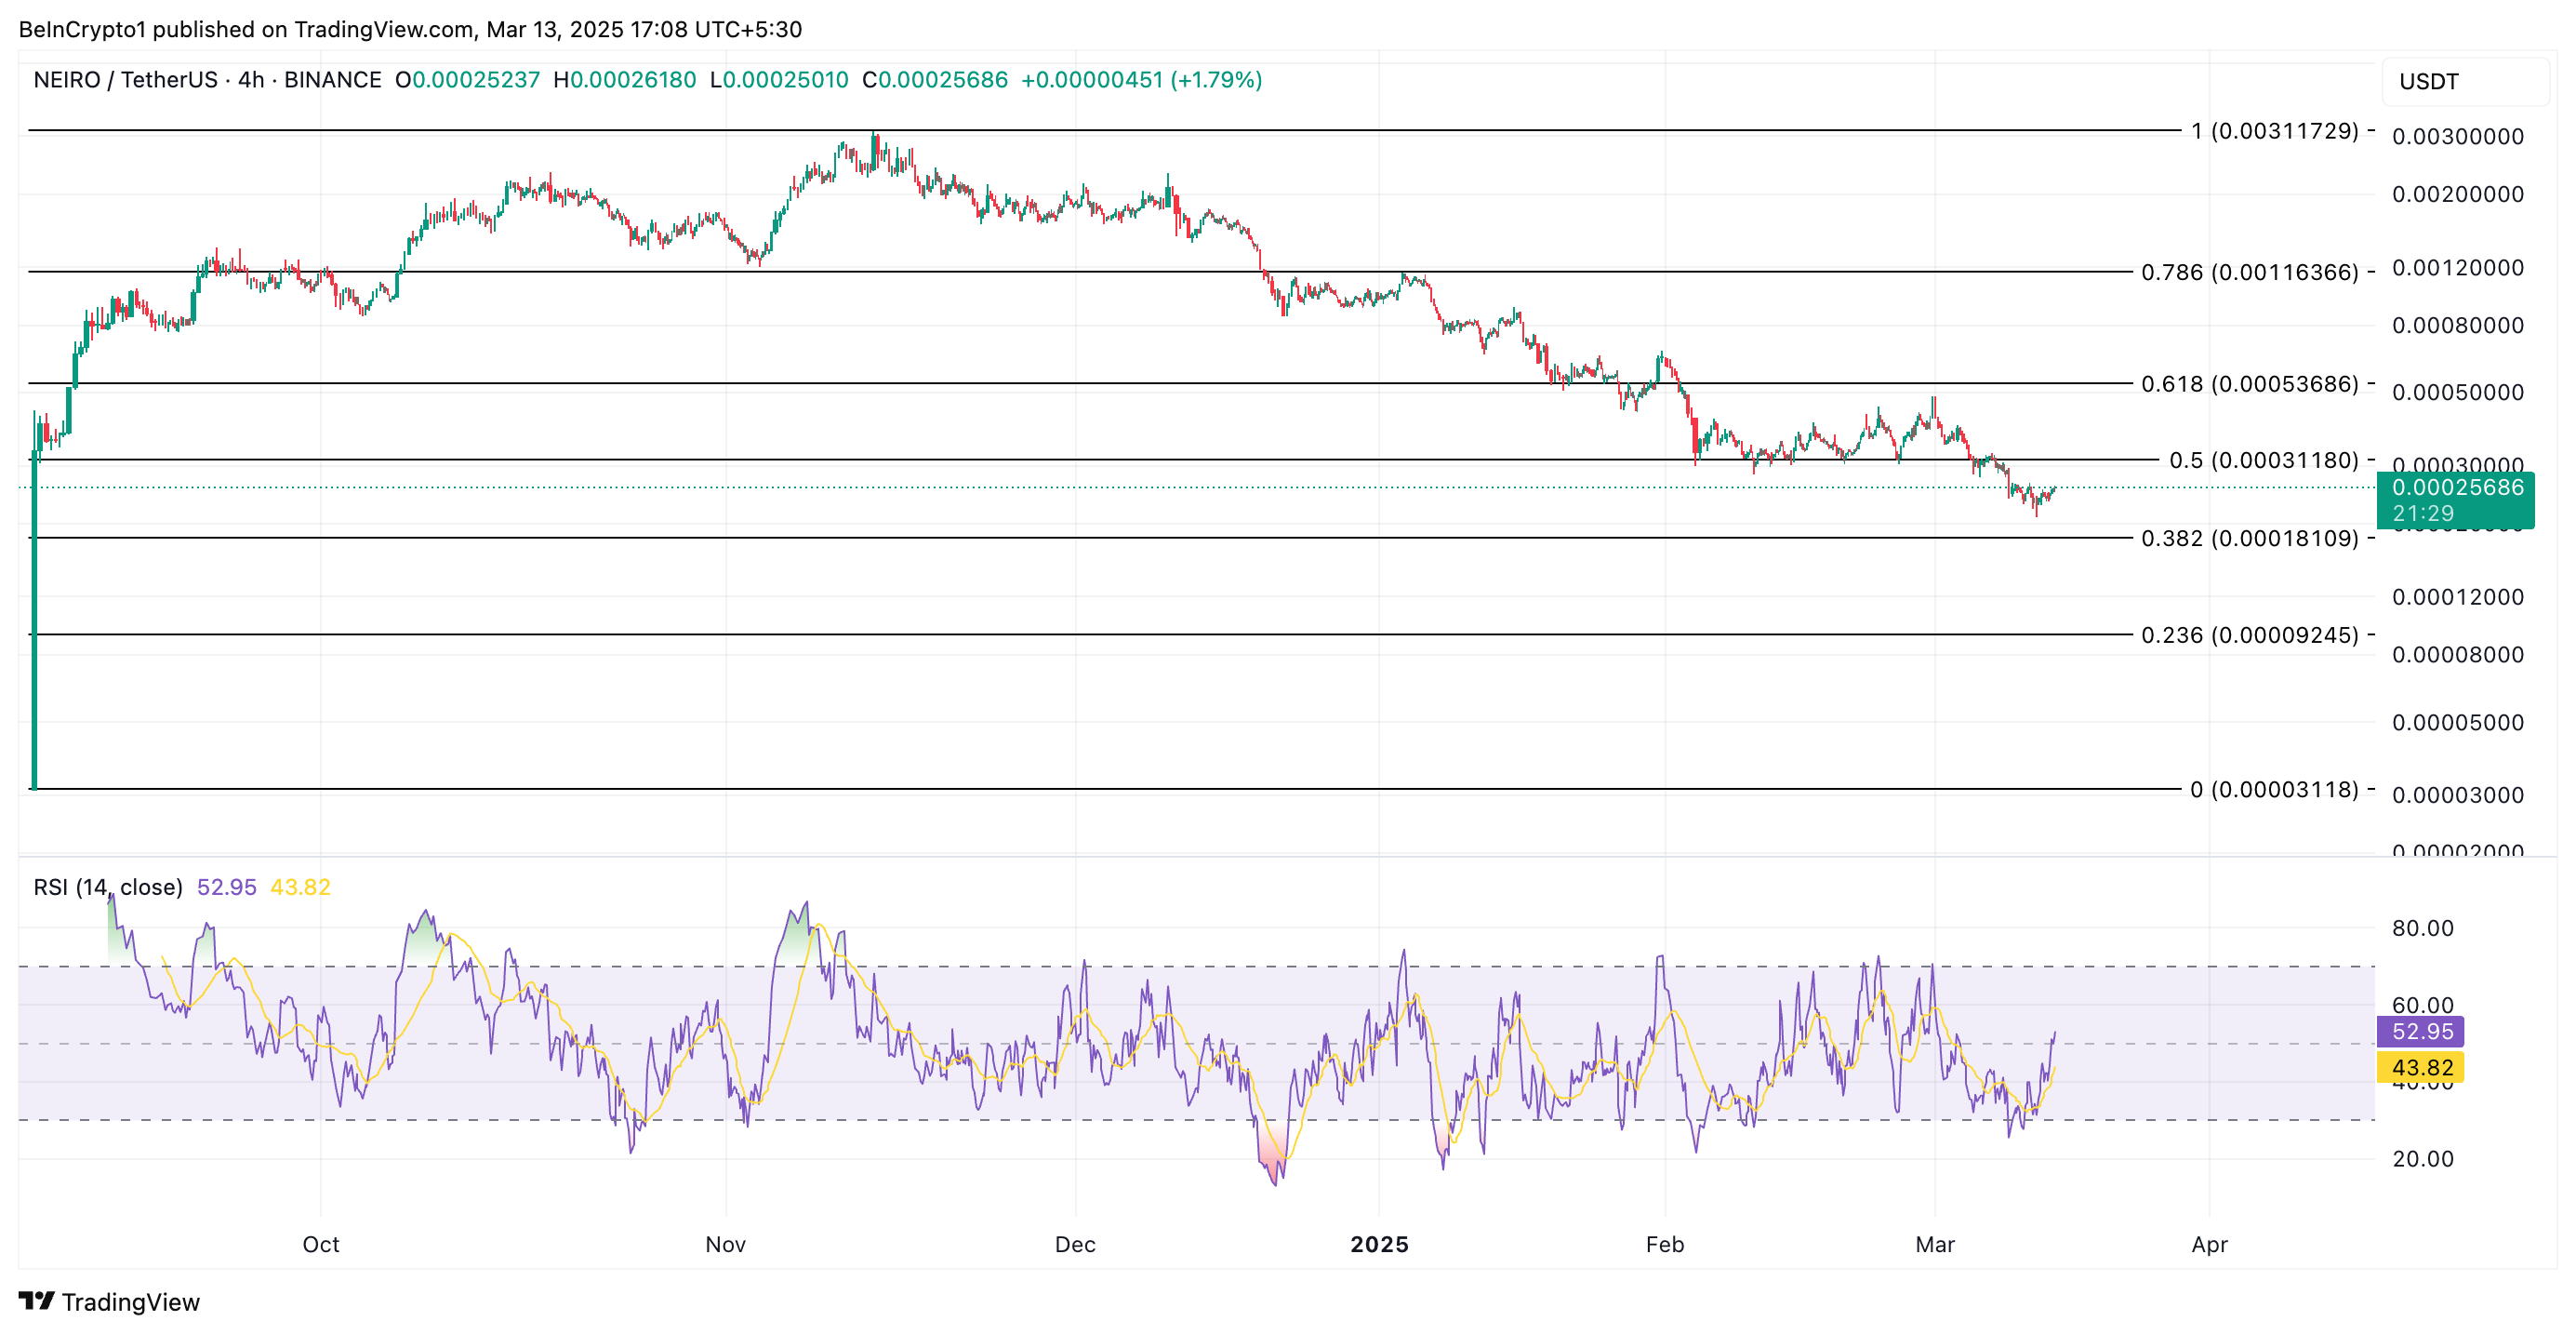Click the 2025 marker on time axis
2576x1334 pixels.
tap(1379, 1244)
